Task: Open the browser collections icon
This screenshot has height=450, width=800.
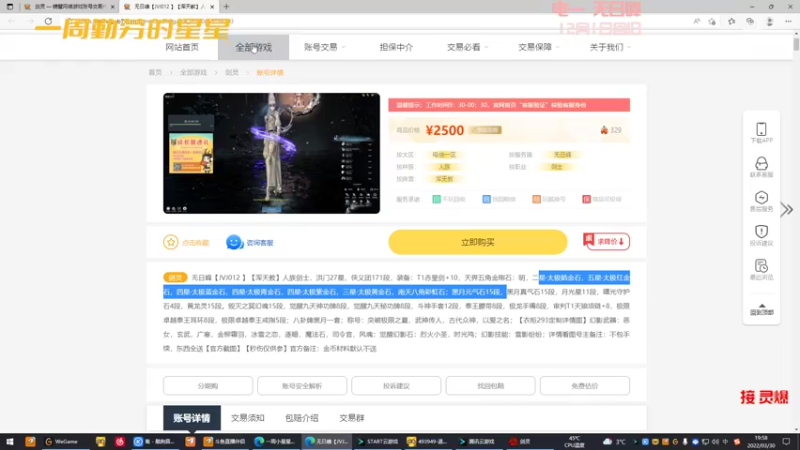Action: [x=749, y=21]
